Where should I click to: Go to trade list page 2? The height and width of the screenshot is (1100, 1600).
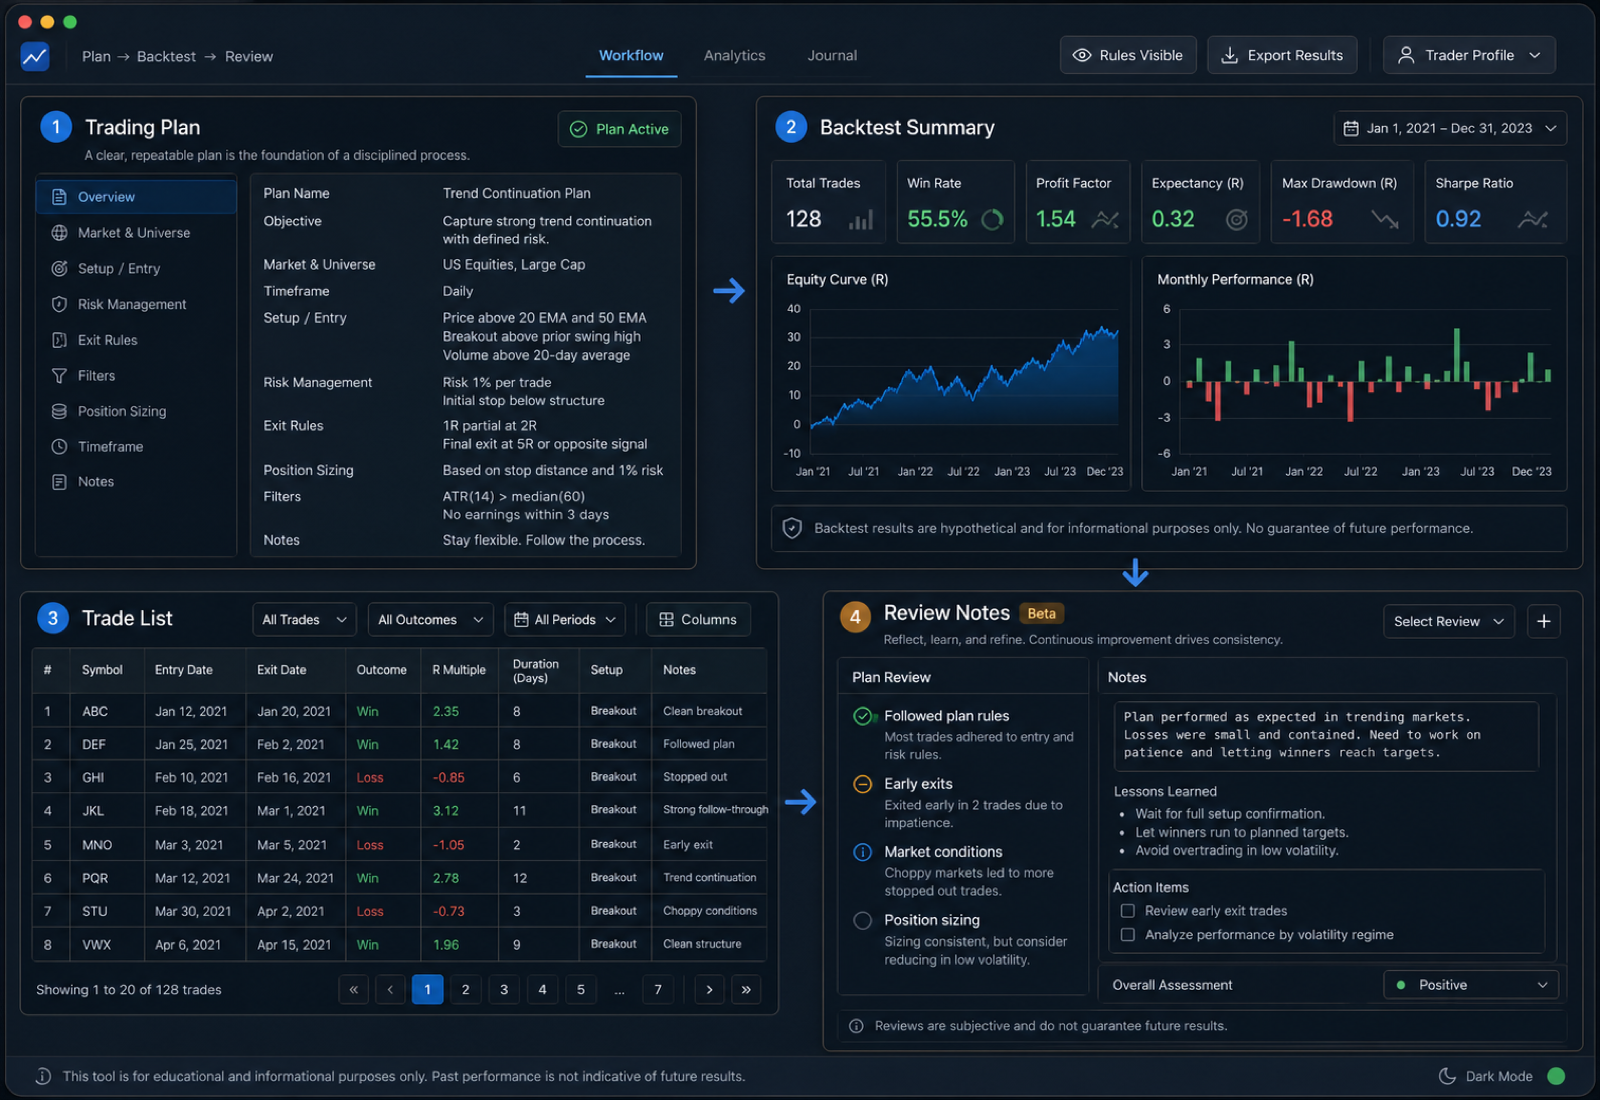465,990
